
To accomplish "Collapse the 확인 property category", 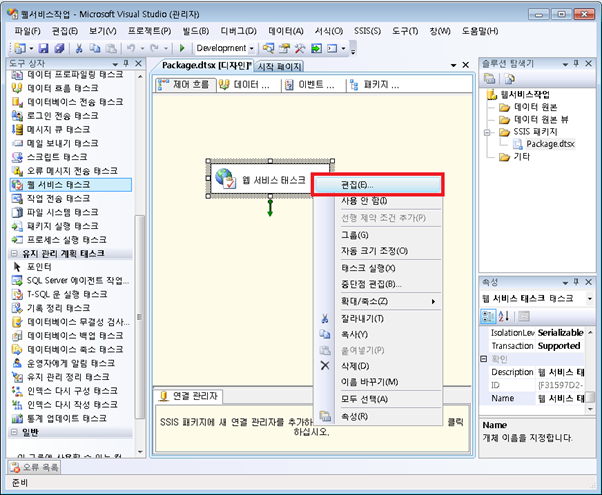I will [x=484, y=359].
